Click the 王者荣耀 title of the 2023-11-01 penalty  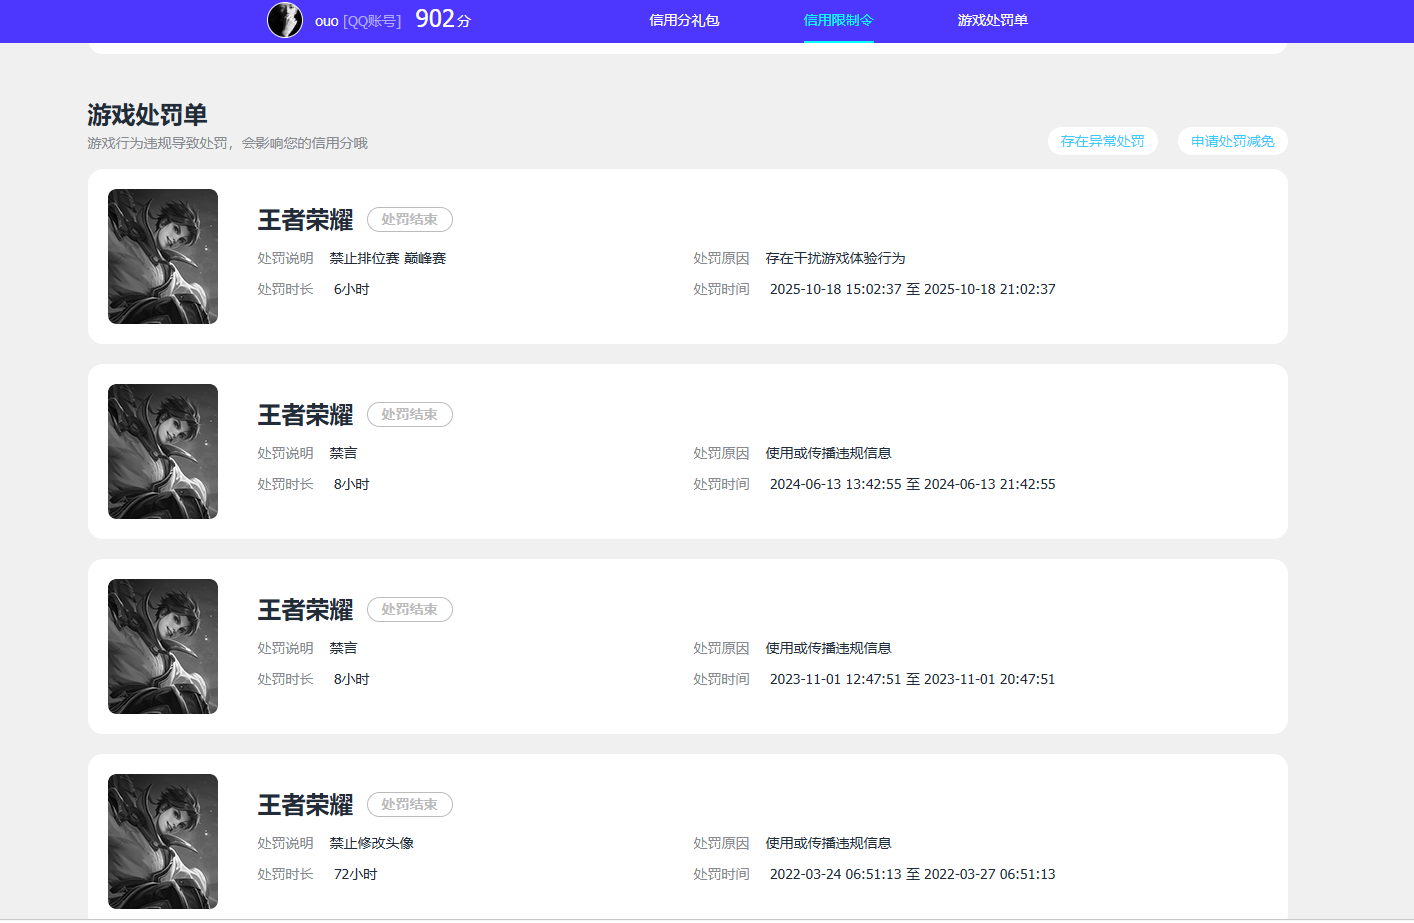306,610
